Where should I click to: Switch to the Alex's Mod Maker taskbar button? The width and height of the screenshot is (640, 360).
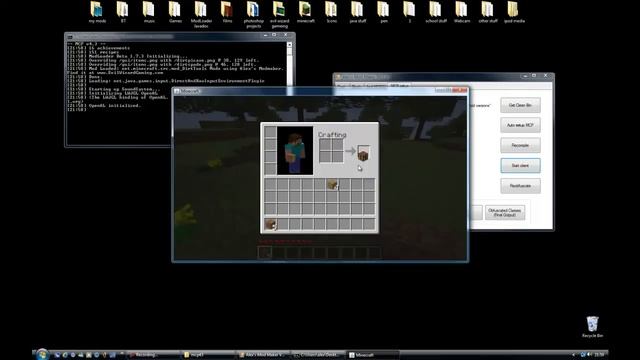[263, 355]
